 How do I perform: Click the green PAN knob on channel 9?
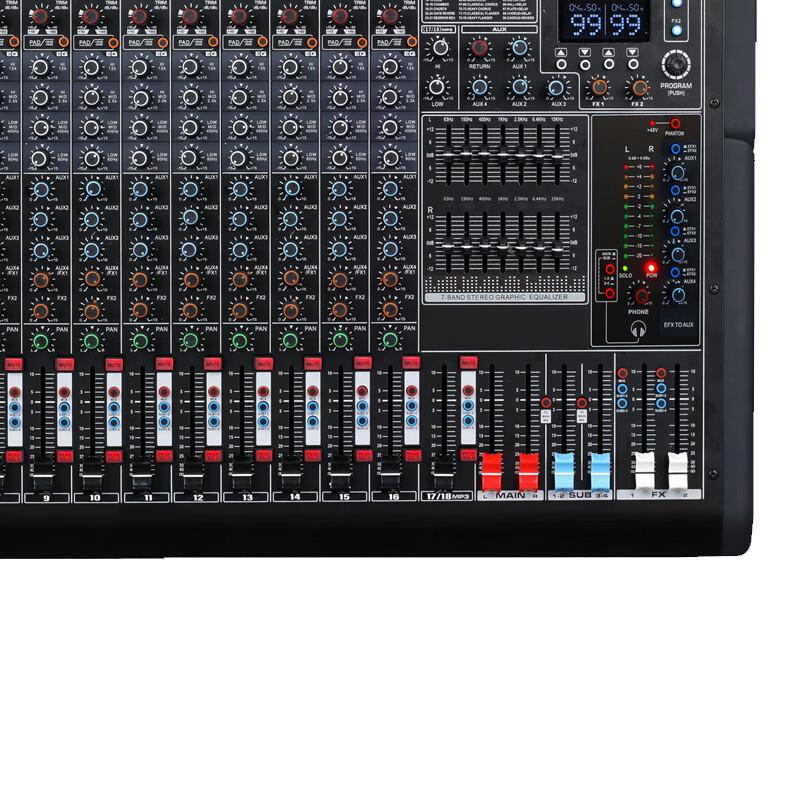coord(41,341)
